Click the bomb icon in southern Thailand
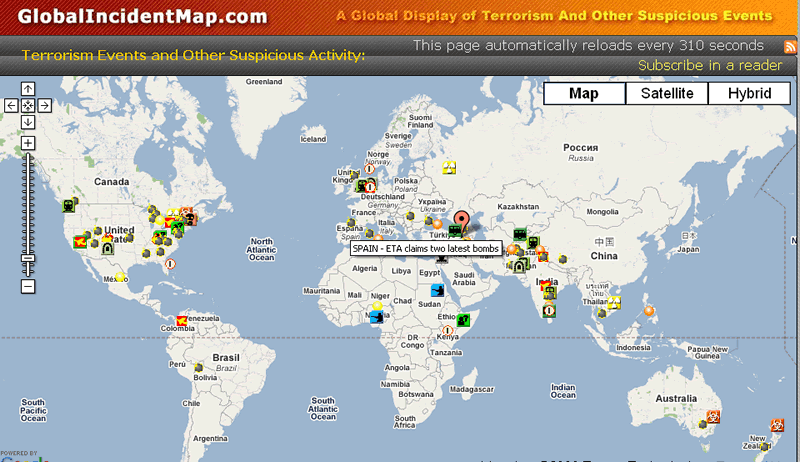The width and height of the screenshot is (800, 462). [x=602, y=313]
